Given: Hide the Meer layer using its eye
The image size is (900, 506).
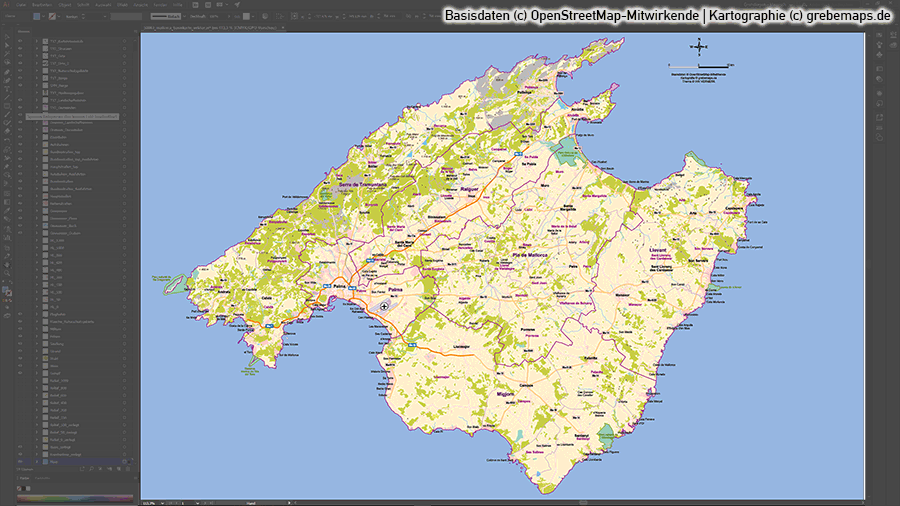Looking at the screenshot, I should pos(21,462).
